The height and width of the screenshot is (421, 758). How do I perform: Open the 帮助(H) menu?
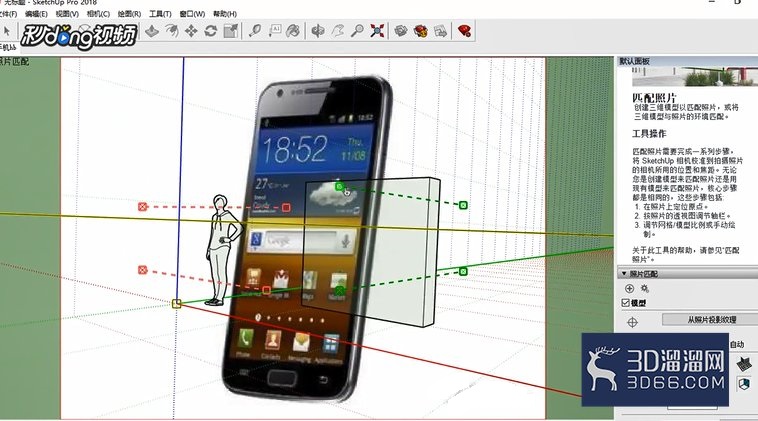click(x=225, y=14)
